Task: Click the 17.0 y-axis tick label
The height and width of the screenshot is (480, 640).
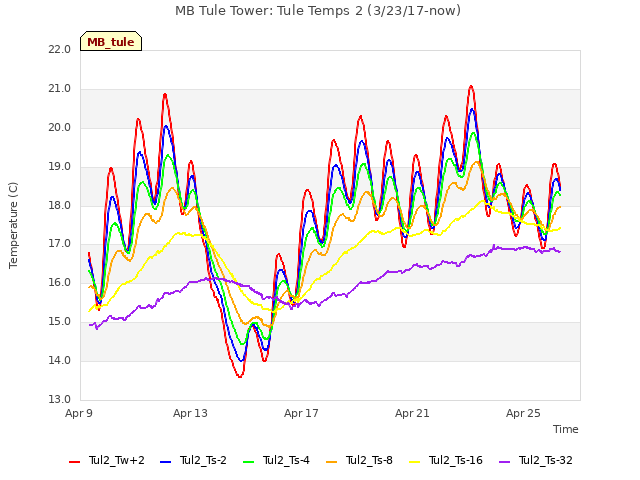Action: pyautogui.click(x=60, y=244)
